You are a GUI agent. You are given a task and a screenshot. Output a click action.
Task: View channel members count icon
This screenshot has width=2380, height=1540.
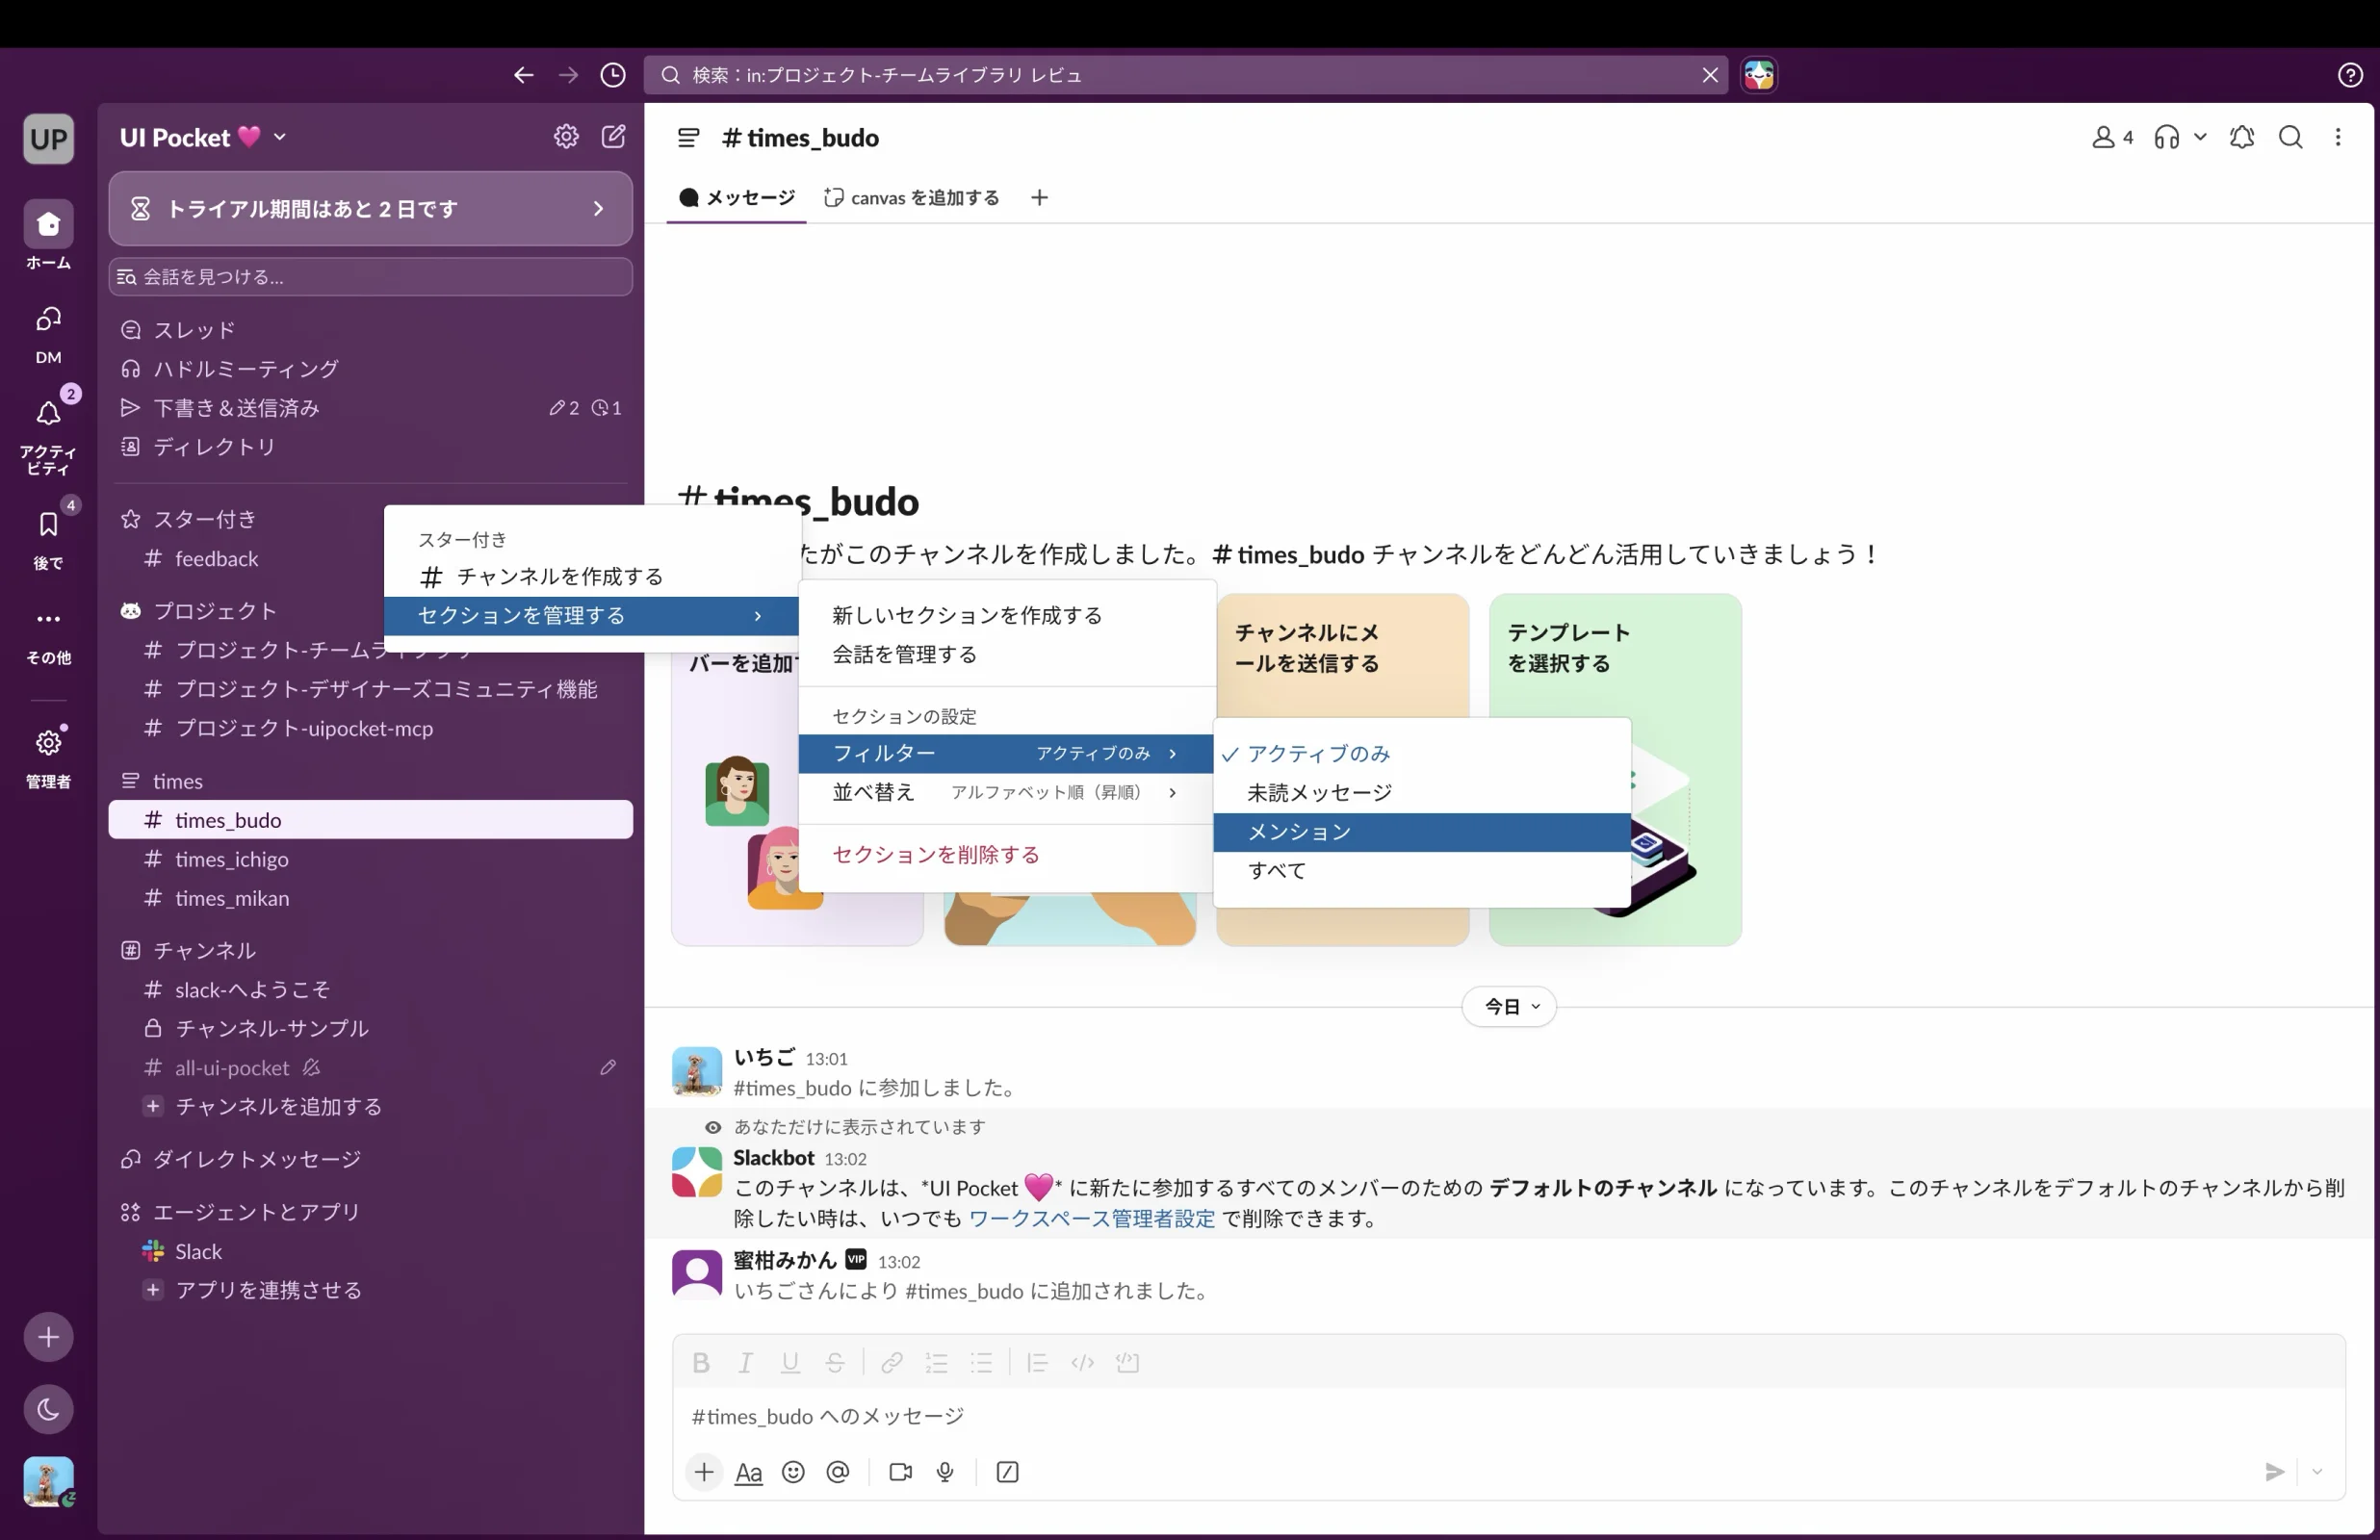coord(2112,137)
